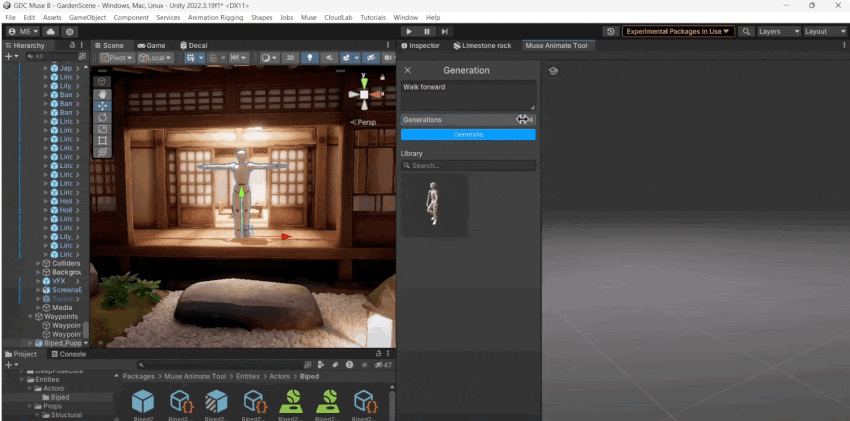850x421 pixels.
Task: Click the Muse Animate graduation cap icon
Action: (x=553, y=71)
